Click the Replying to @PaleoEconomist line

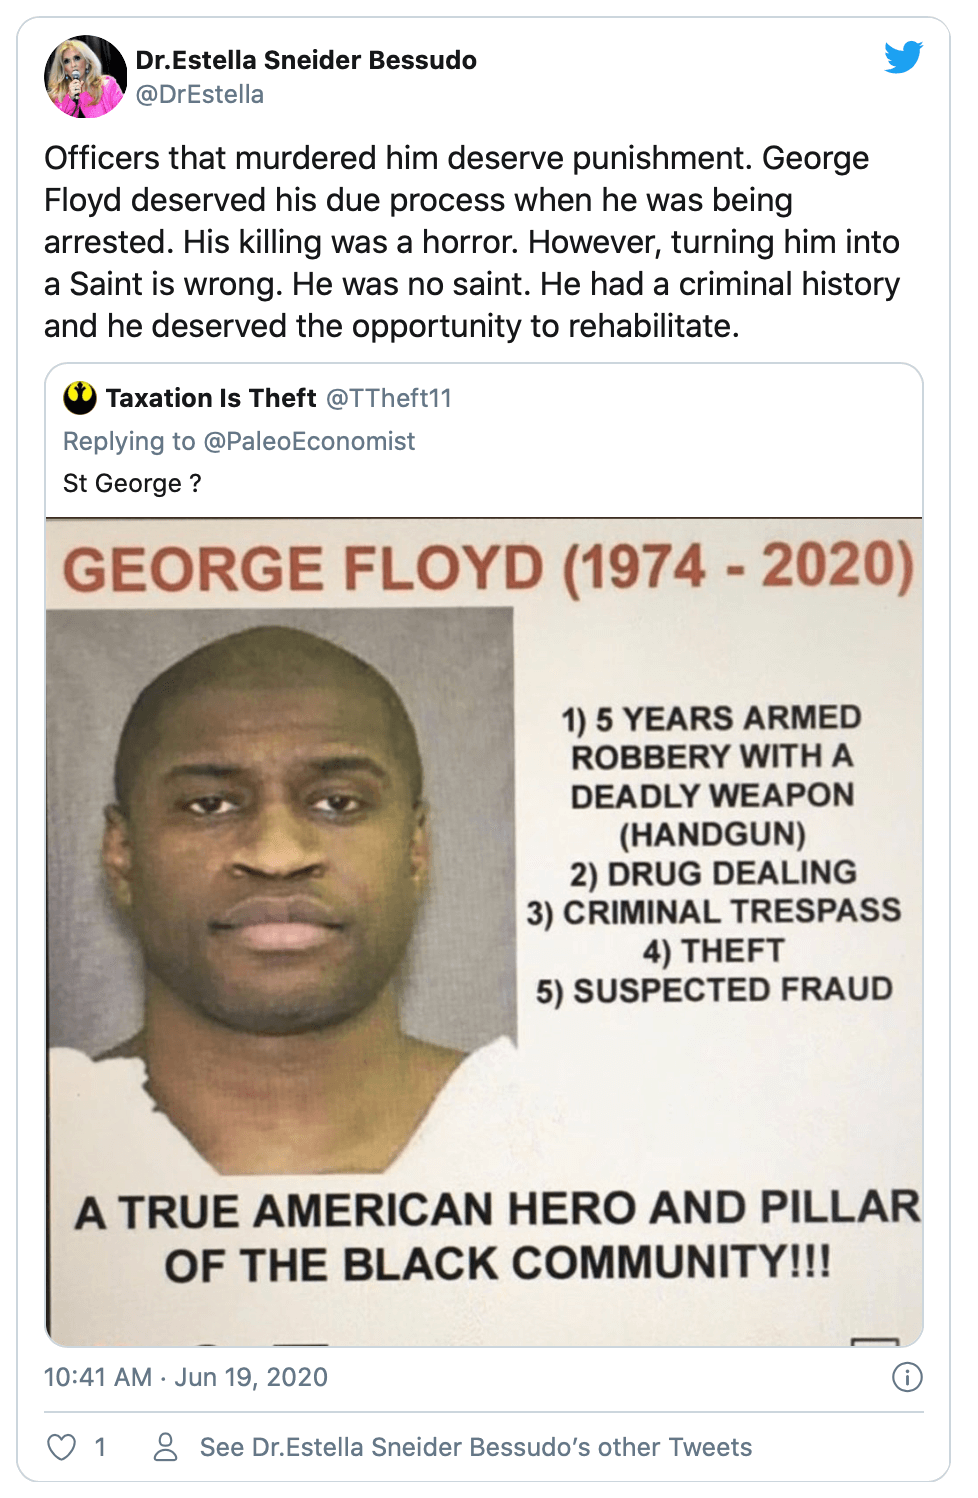tap(239, 441)
